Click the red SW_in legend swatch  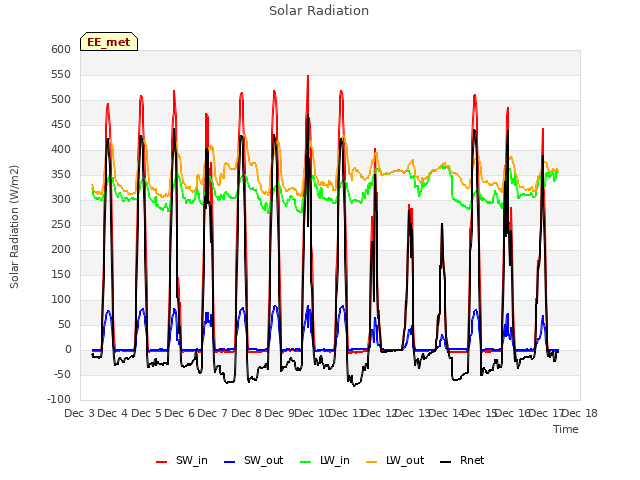[162, 461]
